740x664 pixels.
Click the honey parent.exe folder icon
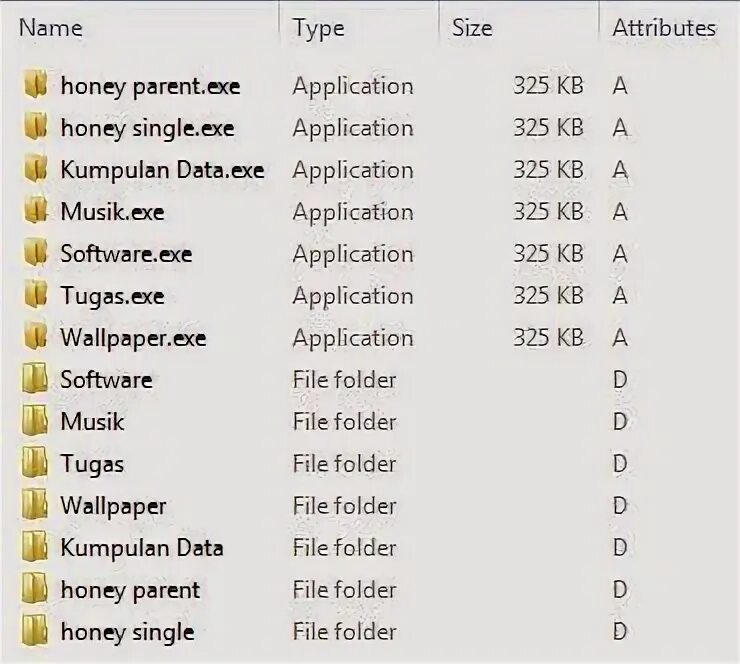coord(36,84)
